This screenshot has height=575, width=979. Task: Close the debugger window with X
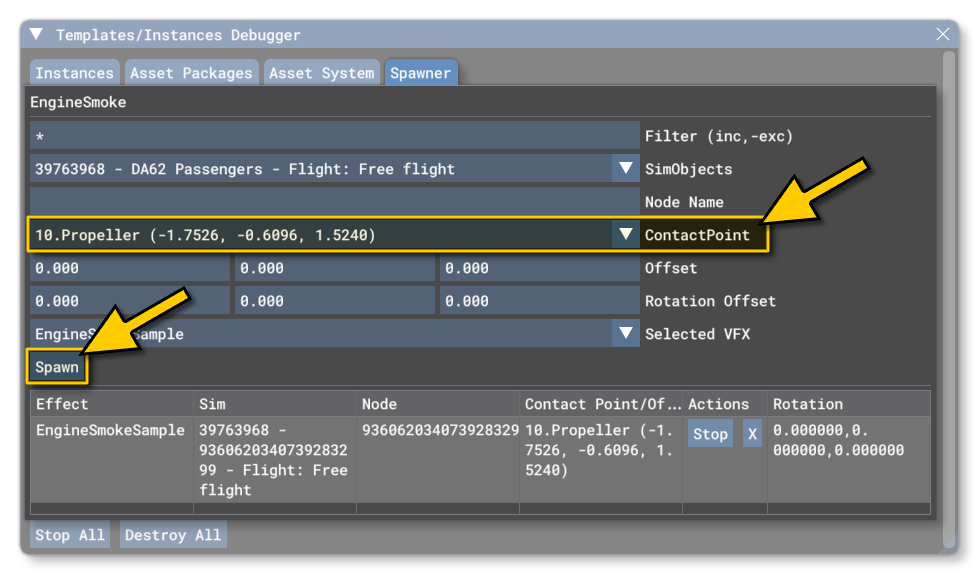tap(942, 35)
